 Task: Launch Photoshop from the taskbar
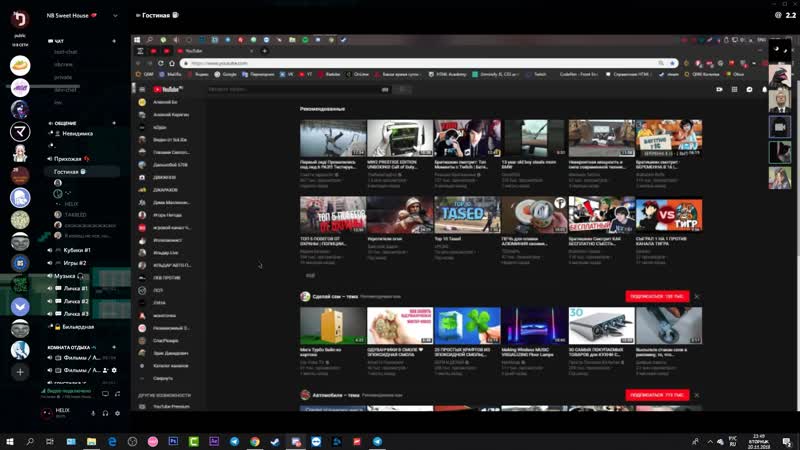(173, 441)
